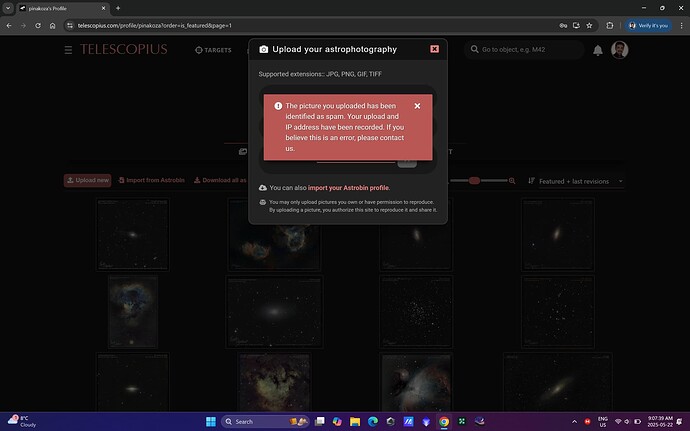Open the Targets menu
690x431 pixels.
tap(213, 50)
